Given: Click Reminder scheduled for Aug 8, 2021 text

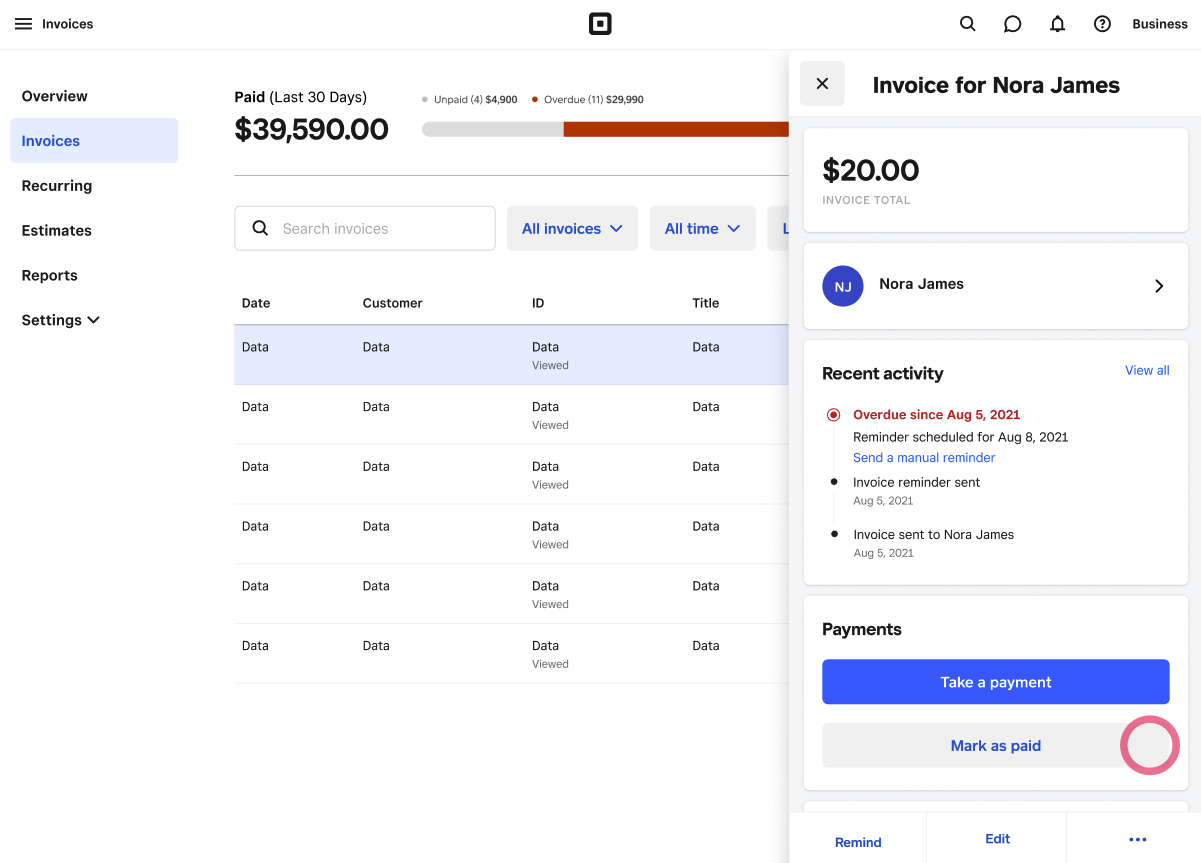Looking at the screenshot, I should click(960, 437).
